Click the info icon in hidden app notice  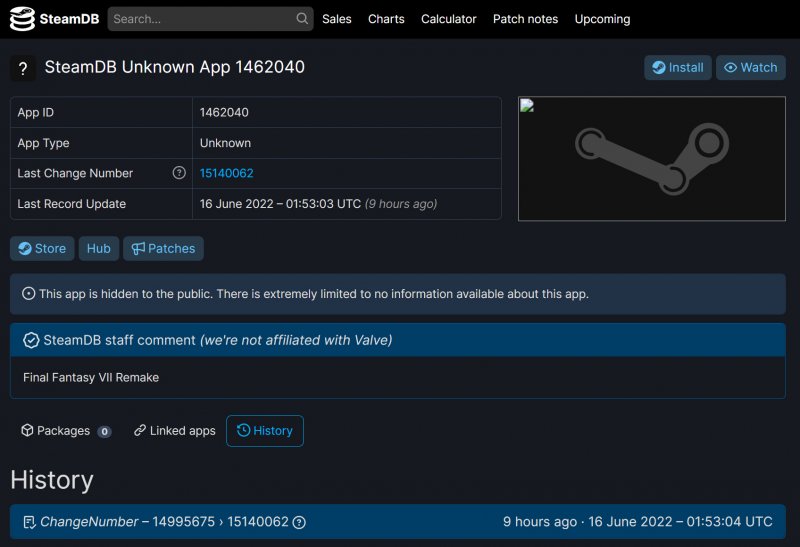(x=29, y=294)
